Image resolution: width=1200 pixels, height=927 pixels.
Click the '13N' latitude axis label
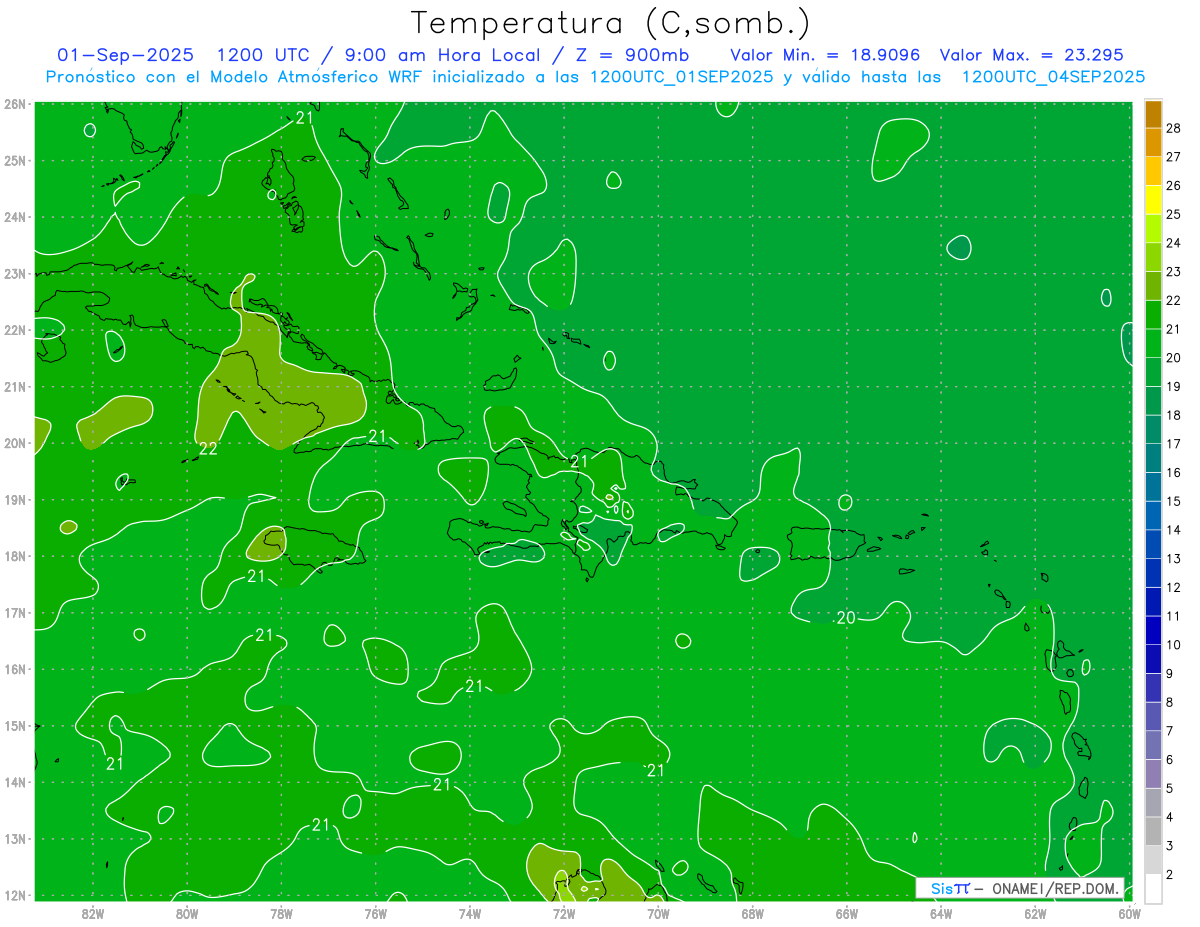pyautogui.click(x=15, y=839)
